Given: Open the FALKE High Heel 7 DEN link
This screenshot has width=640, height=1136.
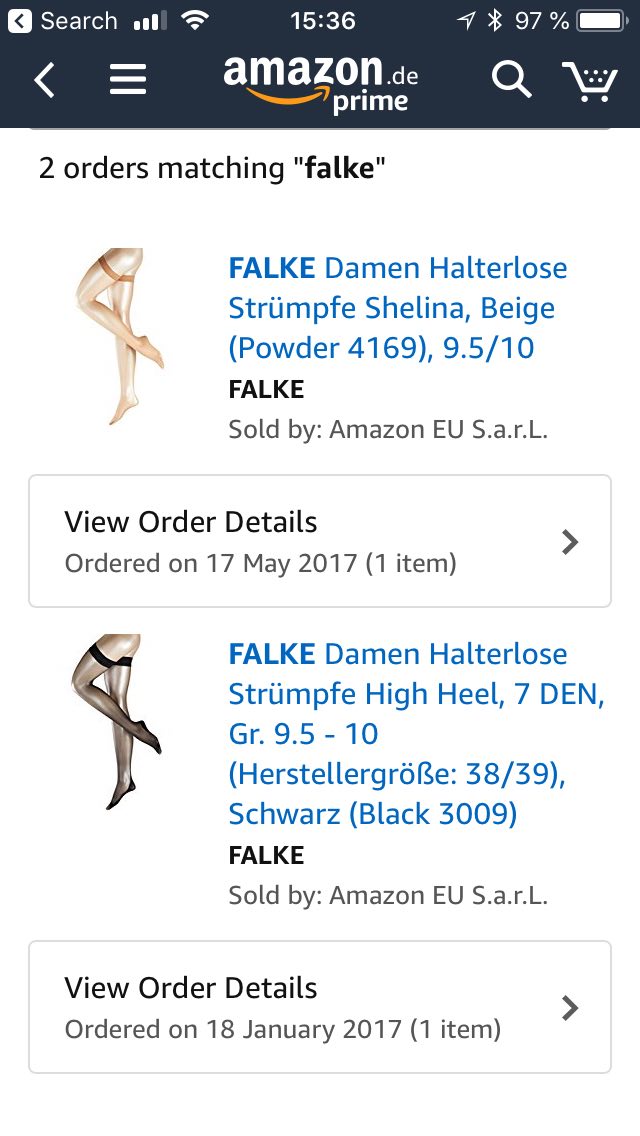Looking at the screenshot, I should 417,734.
